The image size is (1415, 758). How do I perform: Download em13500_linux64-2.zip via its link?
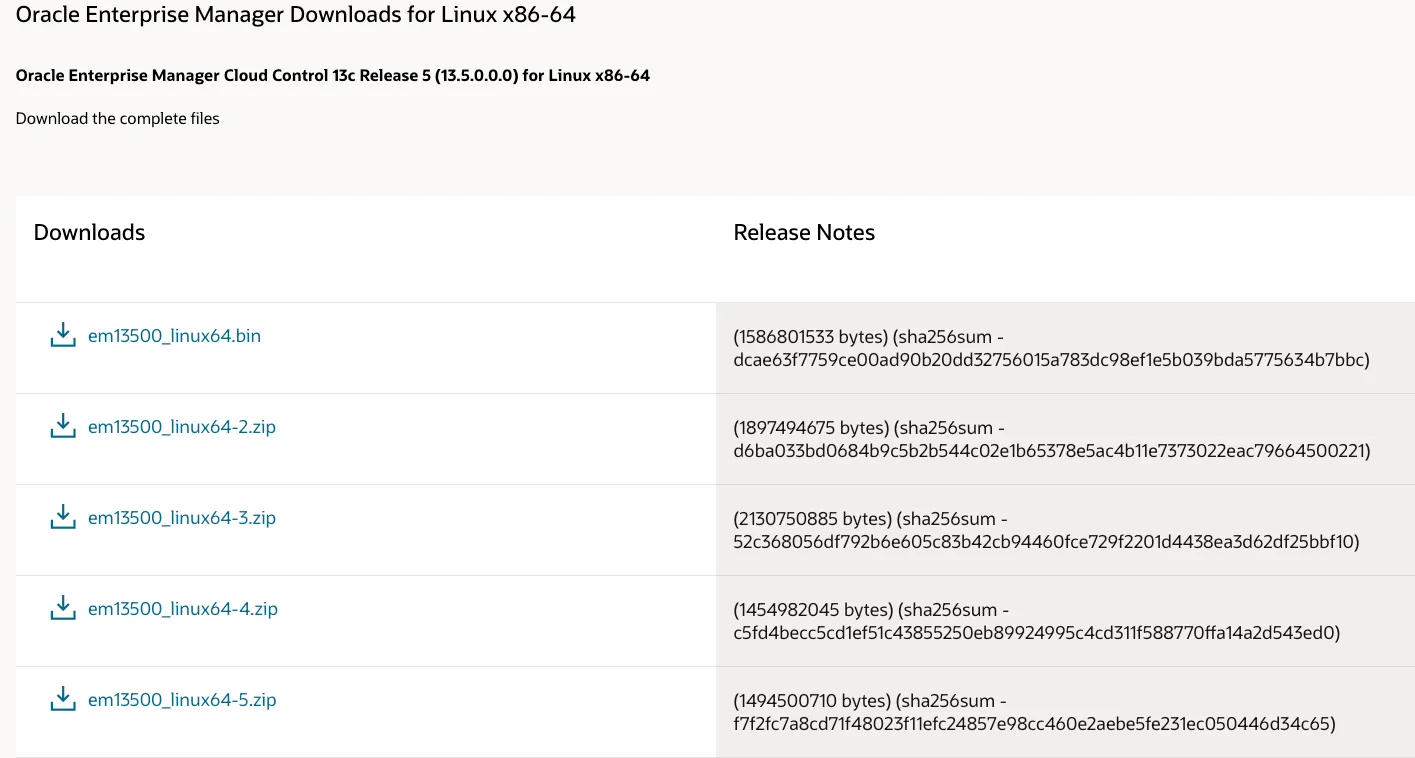tap(181, 427)
